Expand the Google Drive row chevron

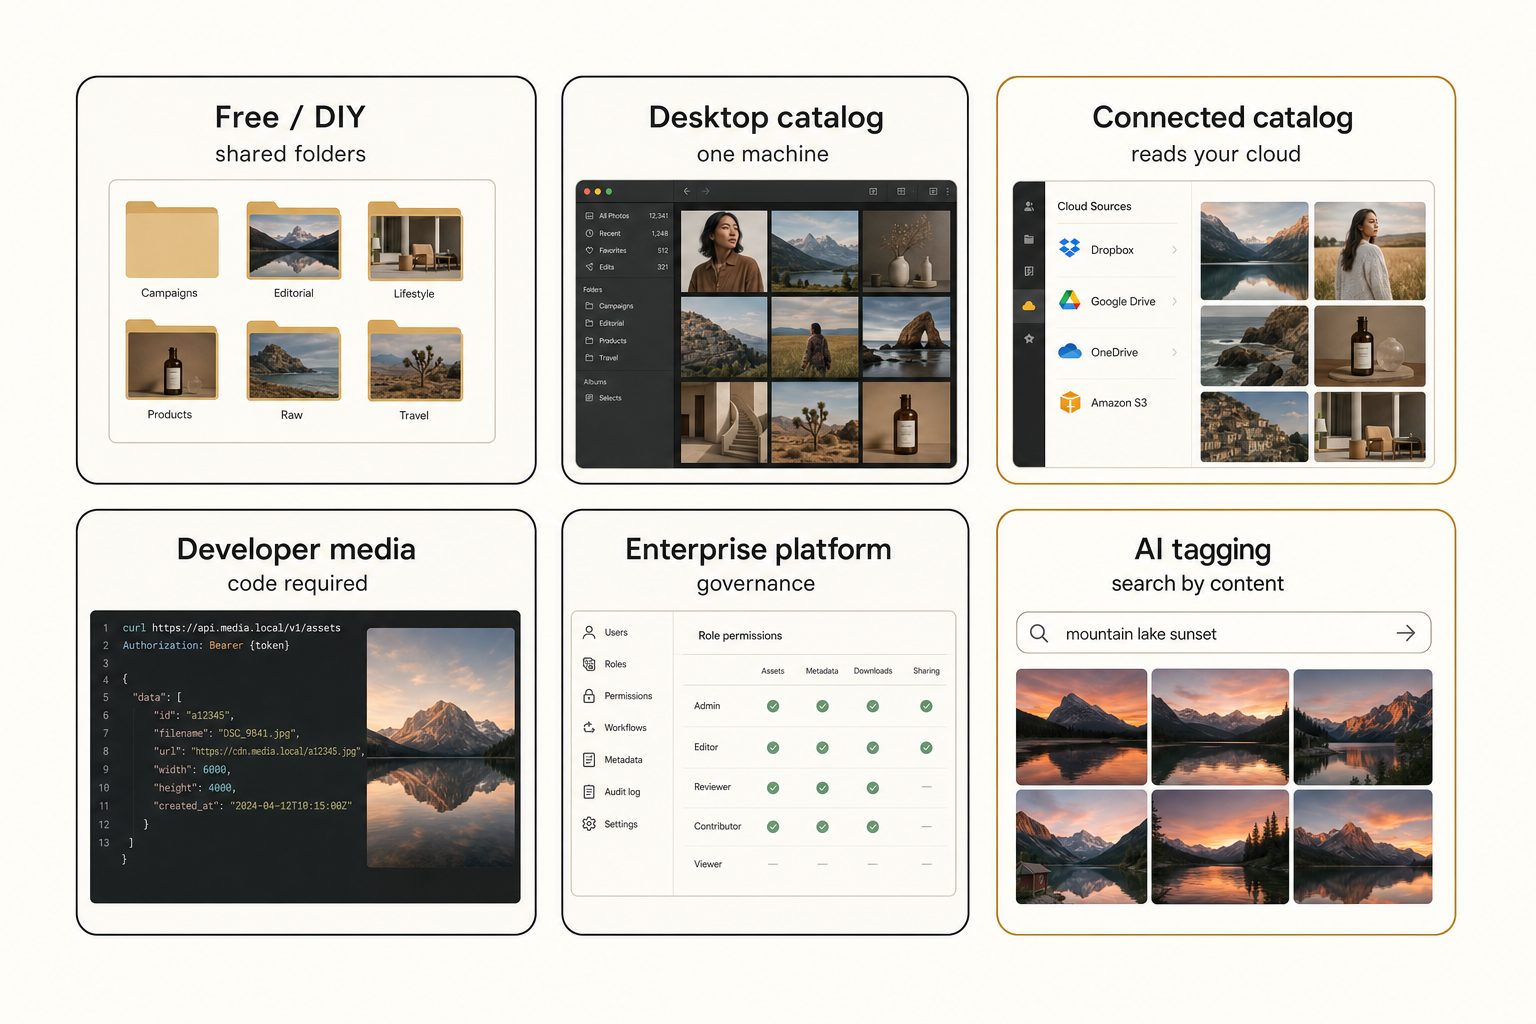click(1174, 301)
